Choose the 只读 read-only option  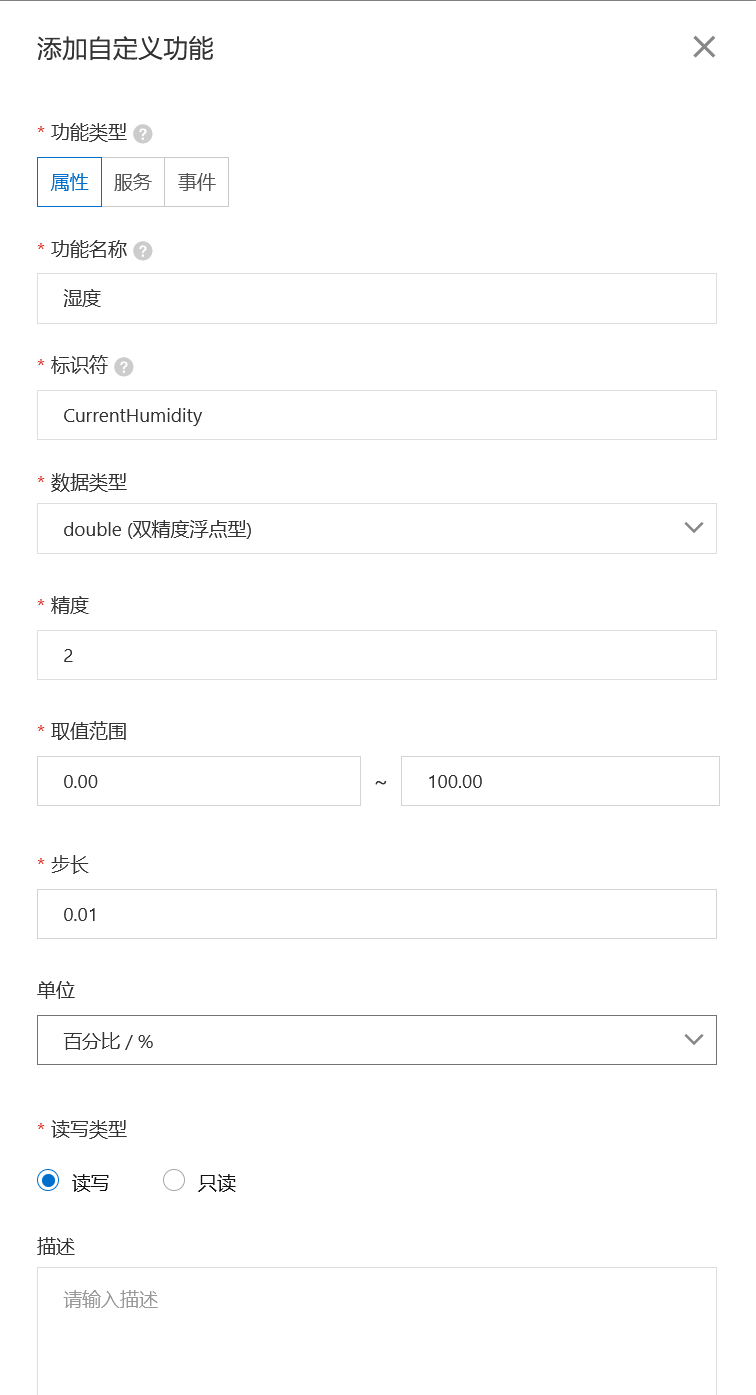174,1180
